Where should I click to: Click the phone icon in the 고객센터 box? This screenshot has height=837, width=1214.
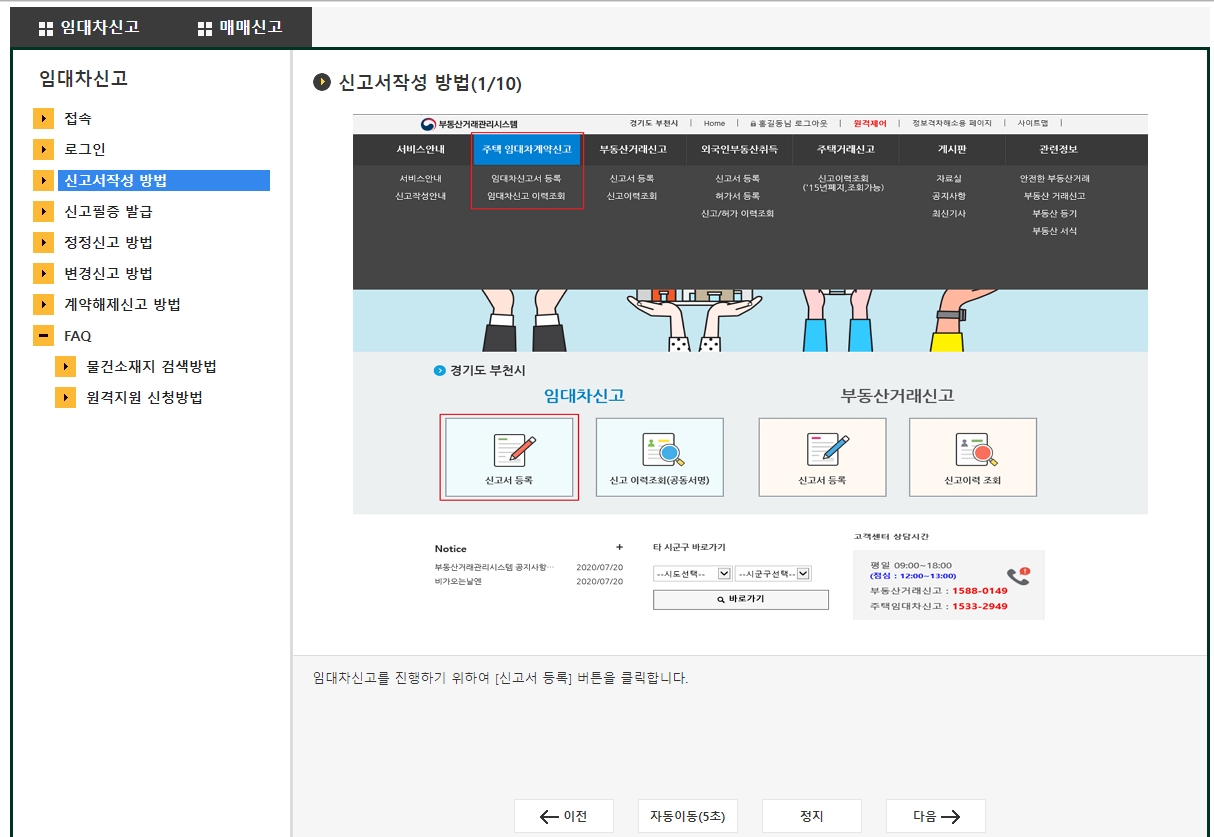(x=1018, y=576)
